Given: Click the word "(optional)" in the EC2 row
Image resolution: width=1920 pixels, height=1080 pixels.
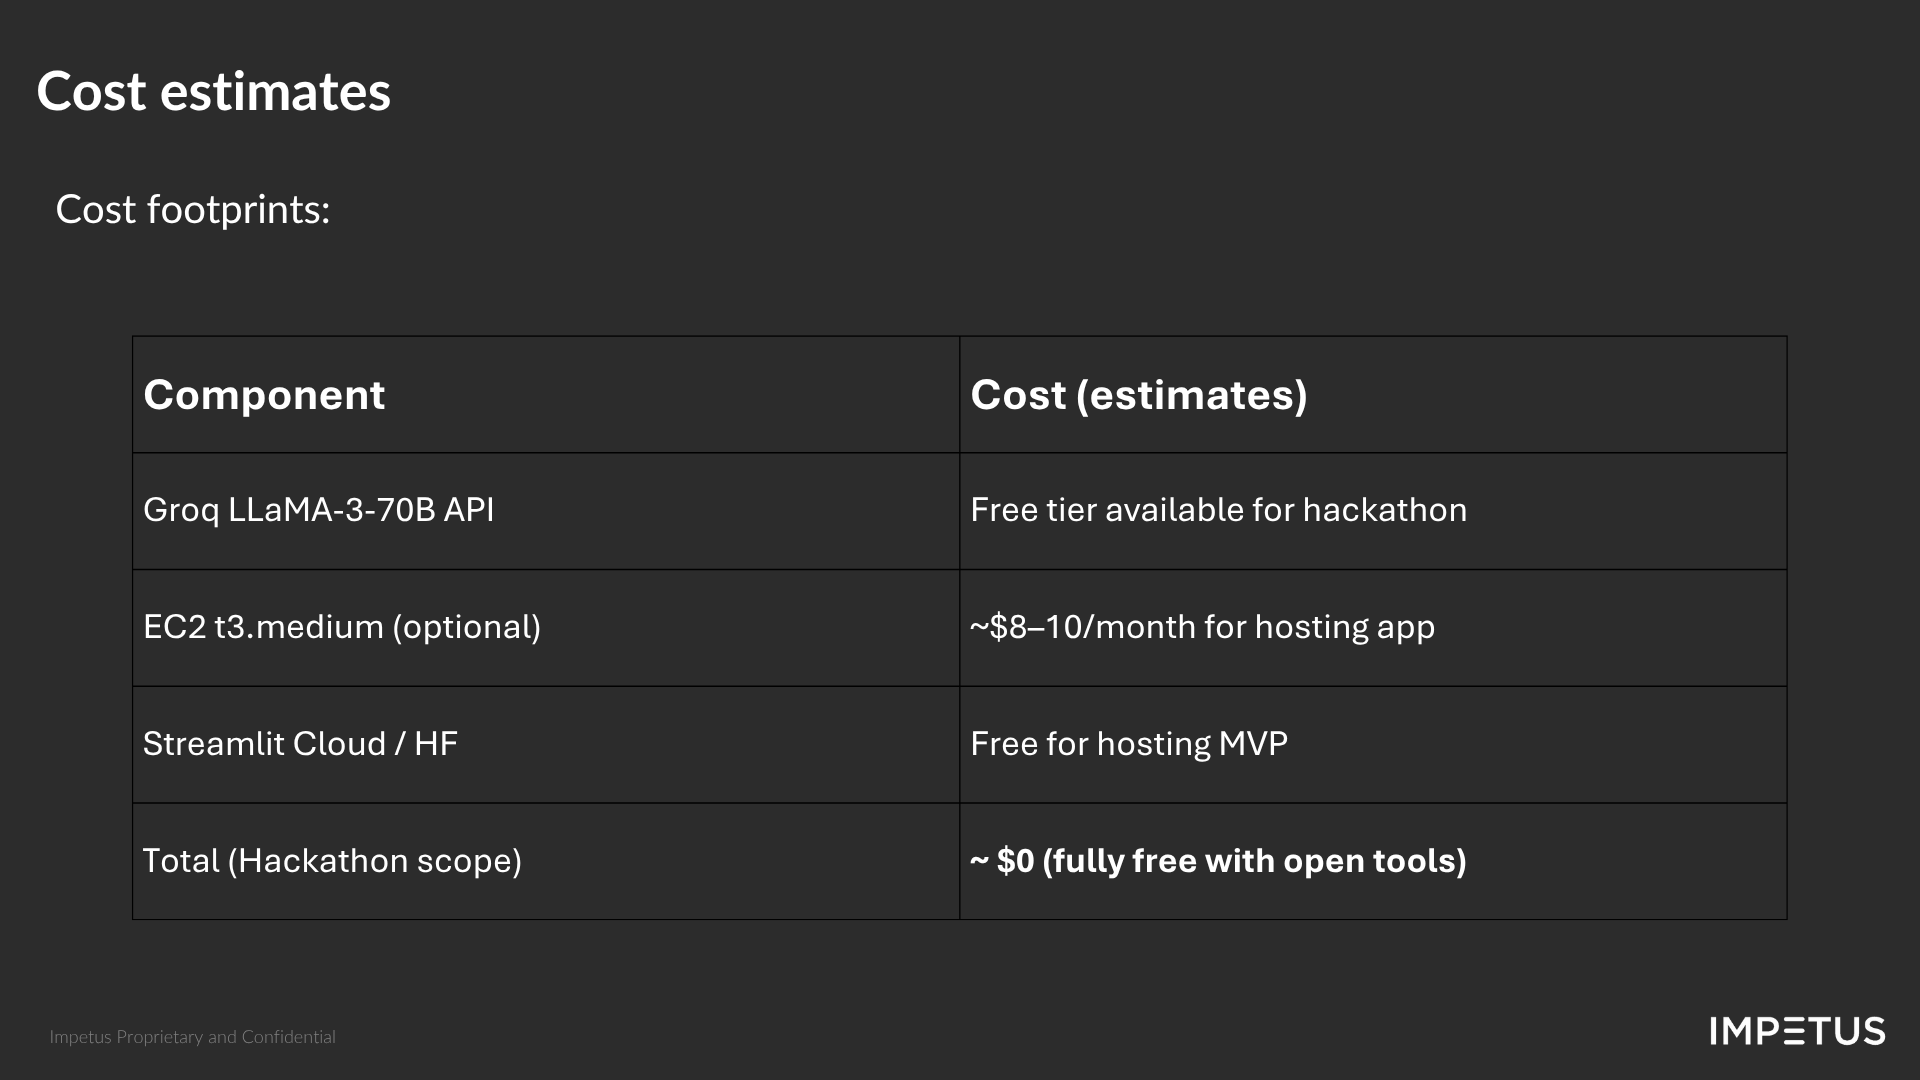Looking at the screenshot, I should (x=467, y=627).
